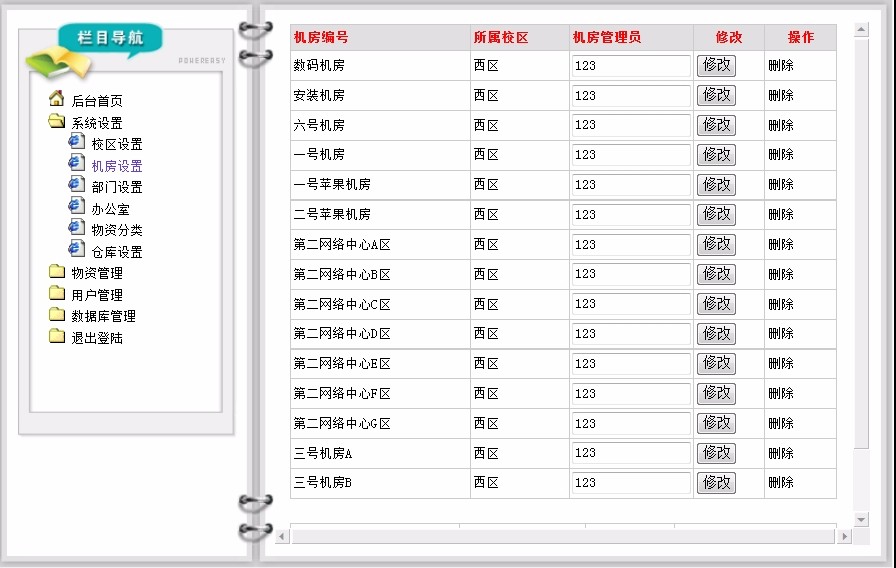Screen dimensions: 896x568
Task: Expand the 物资管理 menu
Action: tap(97, 273)
